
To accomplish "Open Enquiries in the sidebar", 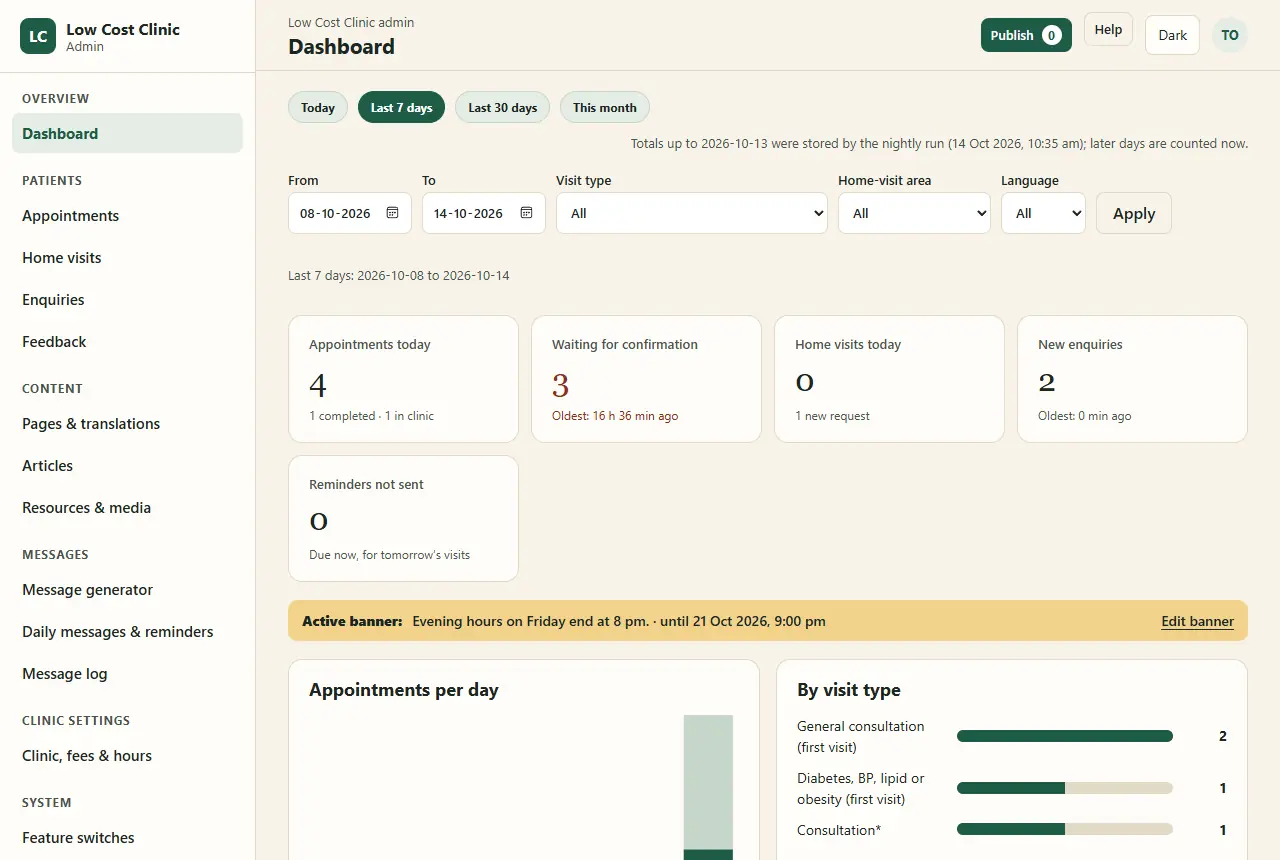I will coord(127,299).
